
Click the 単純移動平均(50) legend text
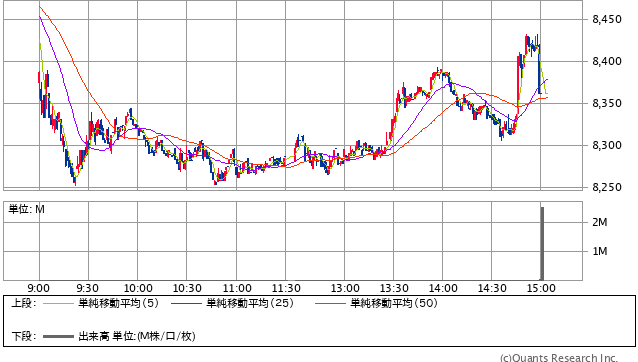tap(394, 303)
